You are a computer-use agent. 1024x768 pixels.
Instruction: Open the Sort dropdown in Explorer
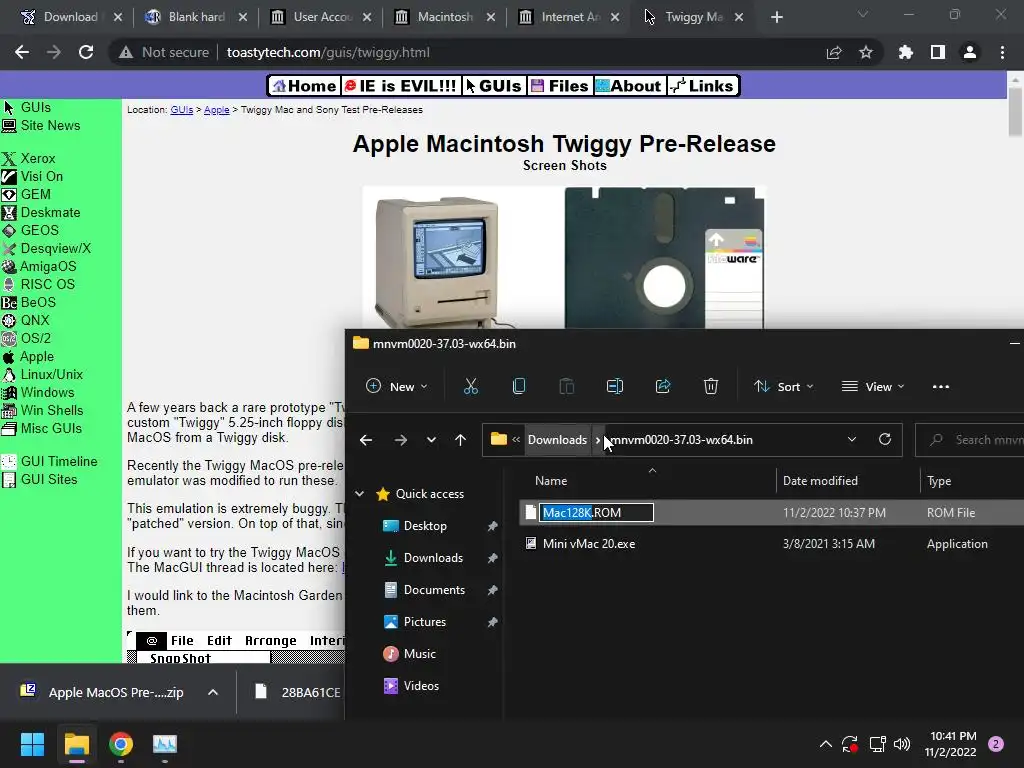784,387
